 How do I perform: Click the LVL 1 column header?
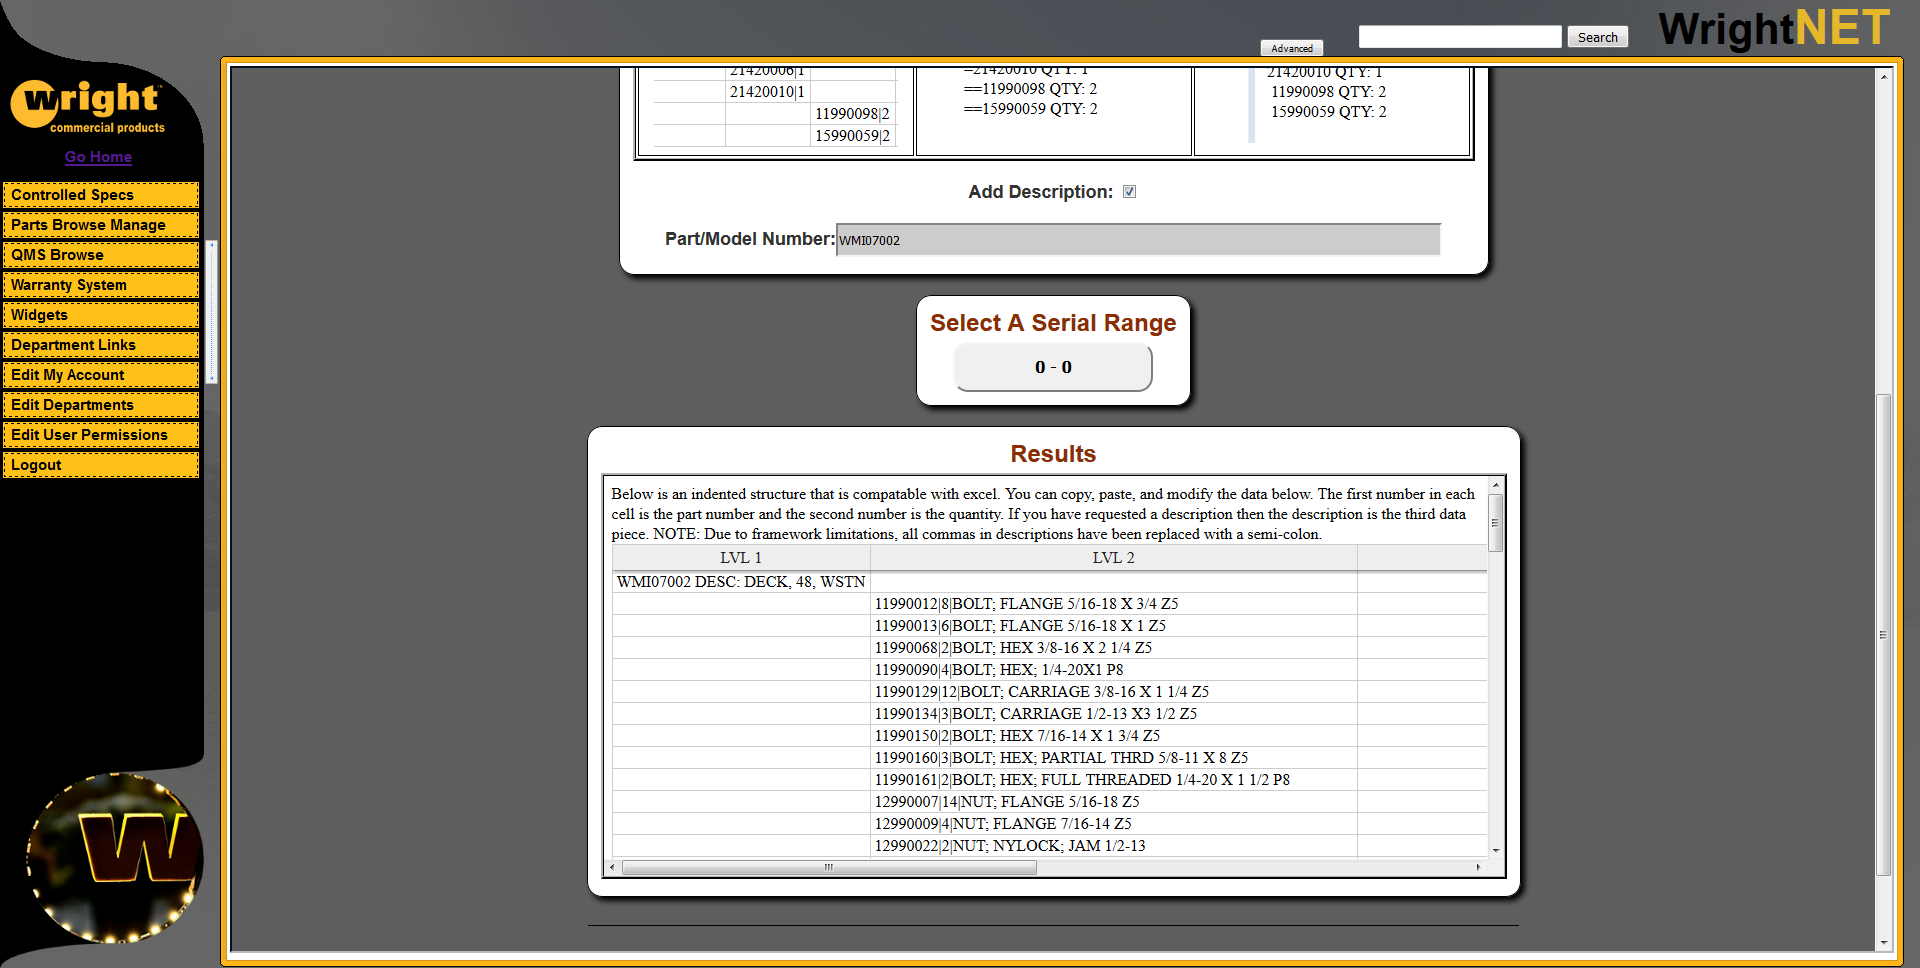click(740, 558)
